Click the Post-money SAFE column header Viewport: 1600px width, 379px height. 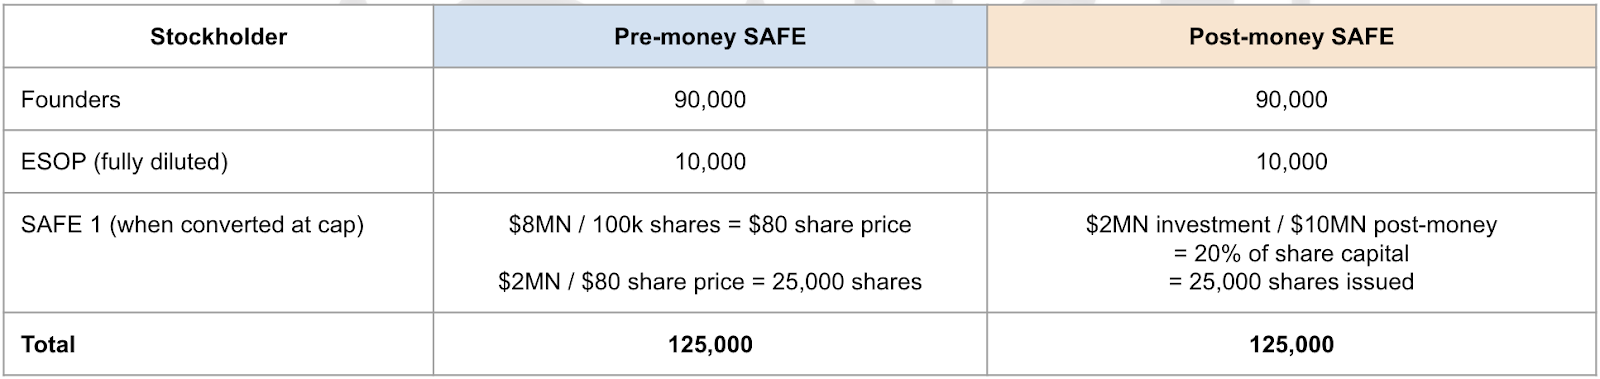tap(1291, 37)
